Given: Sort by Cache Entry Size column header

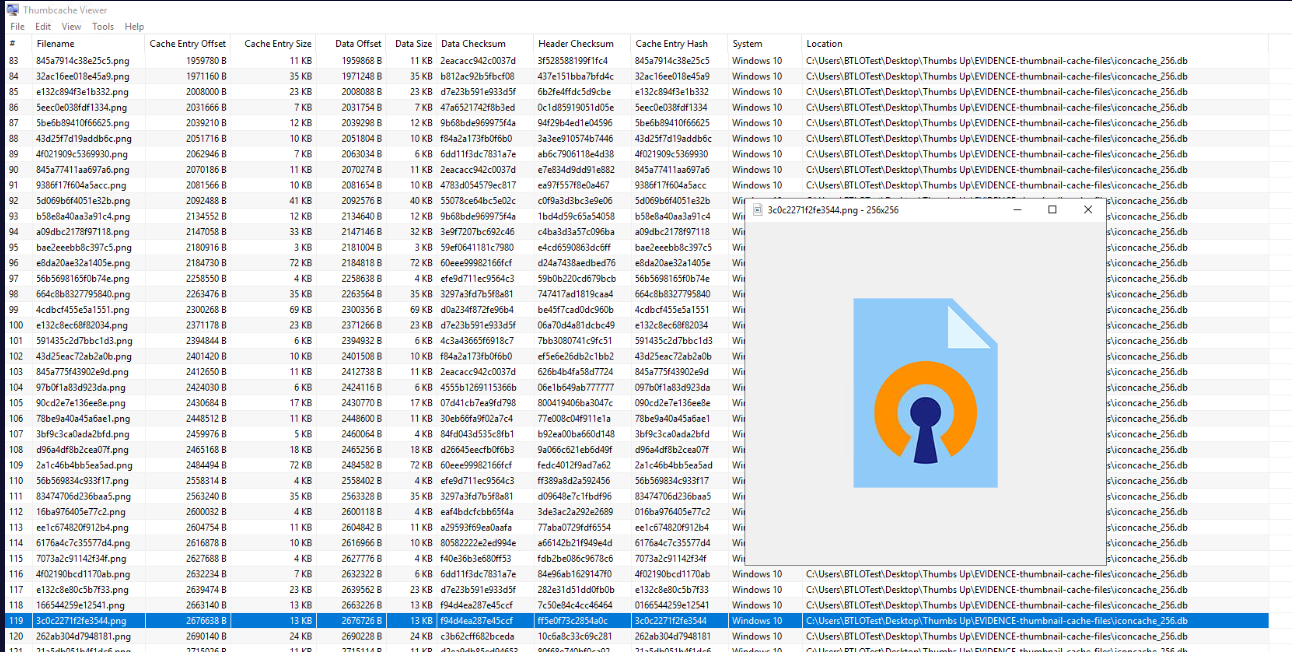Looking at the screenshot, I should [x=275, y=44].
